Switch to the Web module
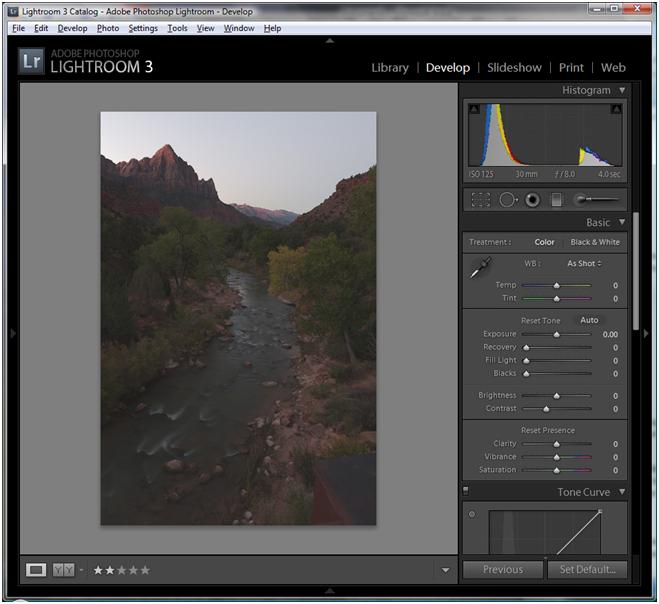 coord(613,68)
